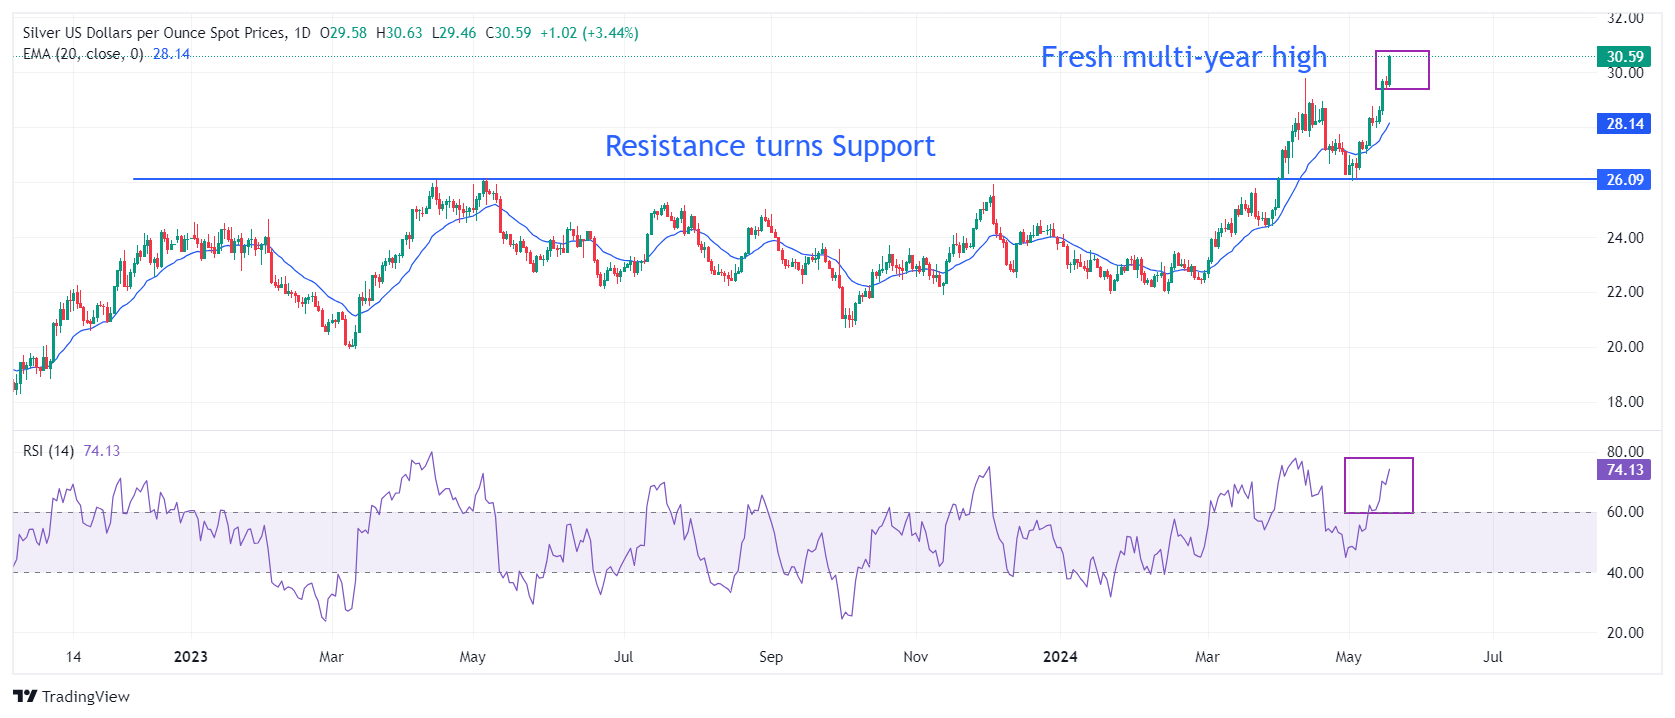
Task: Select the "Fresh multi-year high" text annotation
Action: [x=1183, y=57]
